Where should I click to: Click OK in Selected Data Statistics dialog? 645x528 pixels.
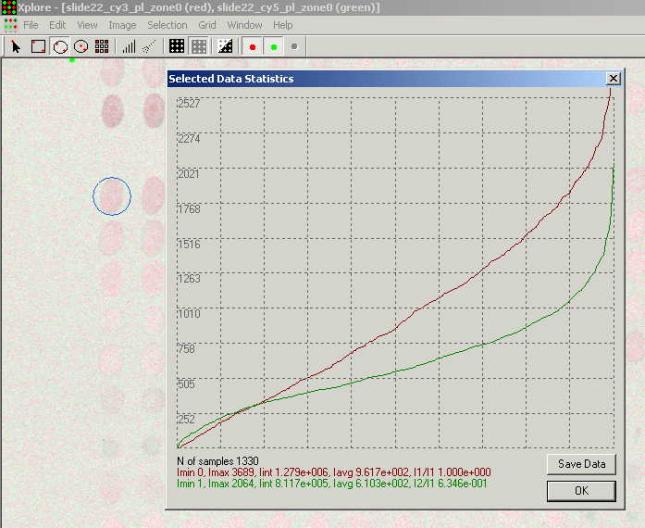coord(581,490)
